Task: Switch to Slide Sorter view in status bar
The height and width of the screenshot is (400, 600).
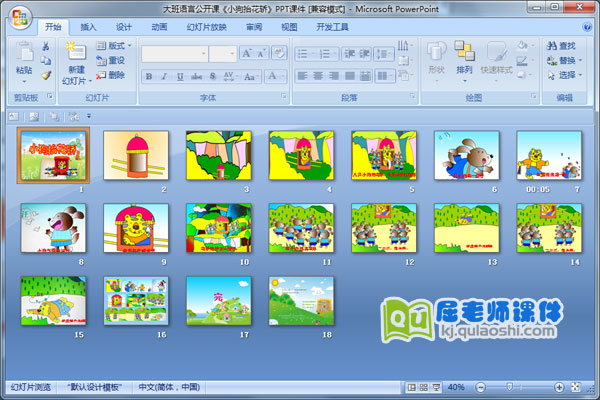Action: pos(424,387)
